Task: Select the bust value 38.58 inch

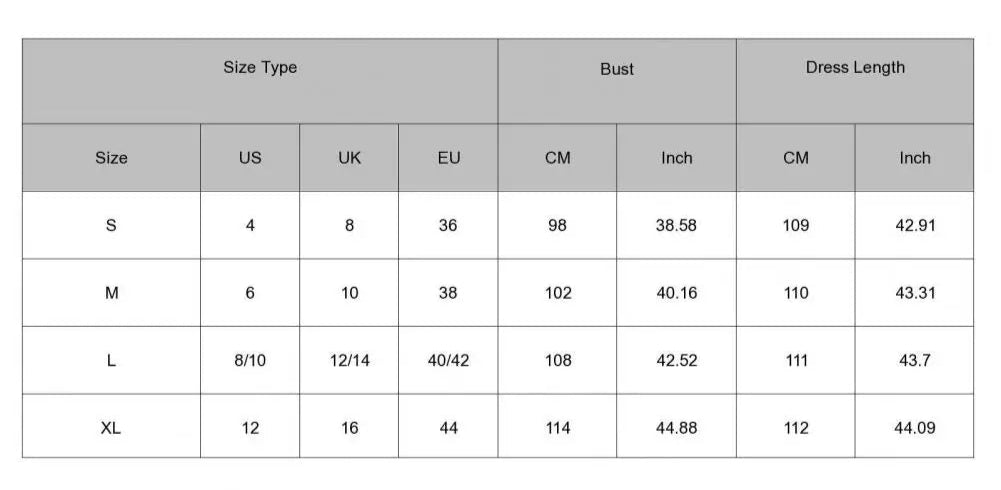Action: [676, 226]
